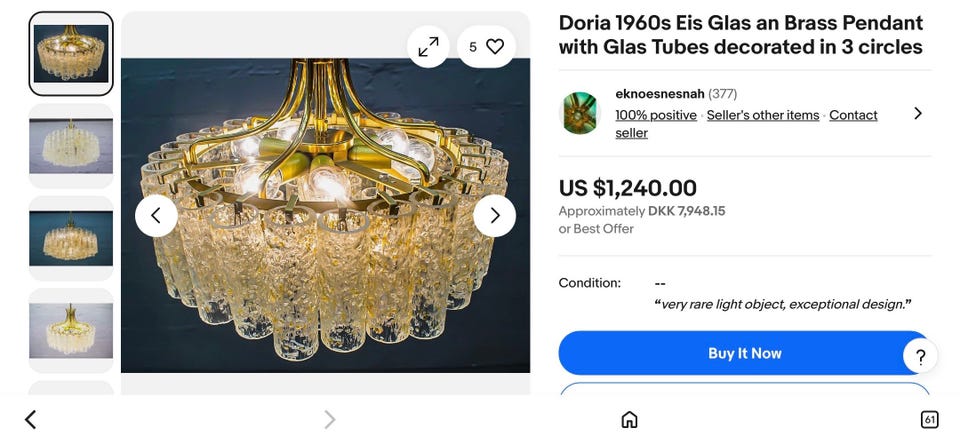Go forward with browser forward arrow

[329, 420]
